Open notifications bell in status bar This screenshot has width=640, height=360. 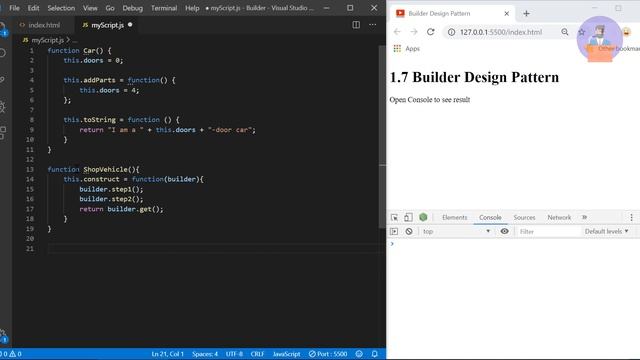pos(375,354)
